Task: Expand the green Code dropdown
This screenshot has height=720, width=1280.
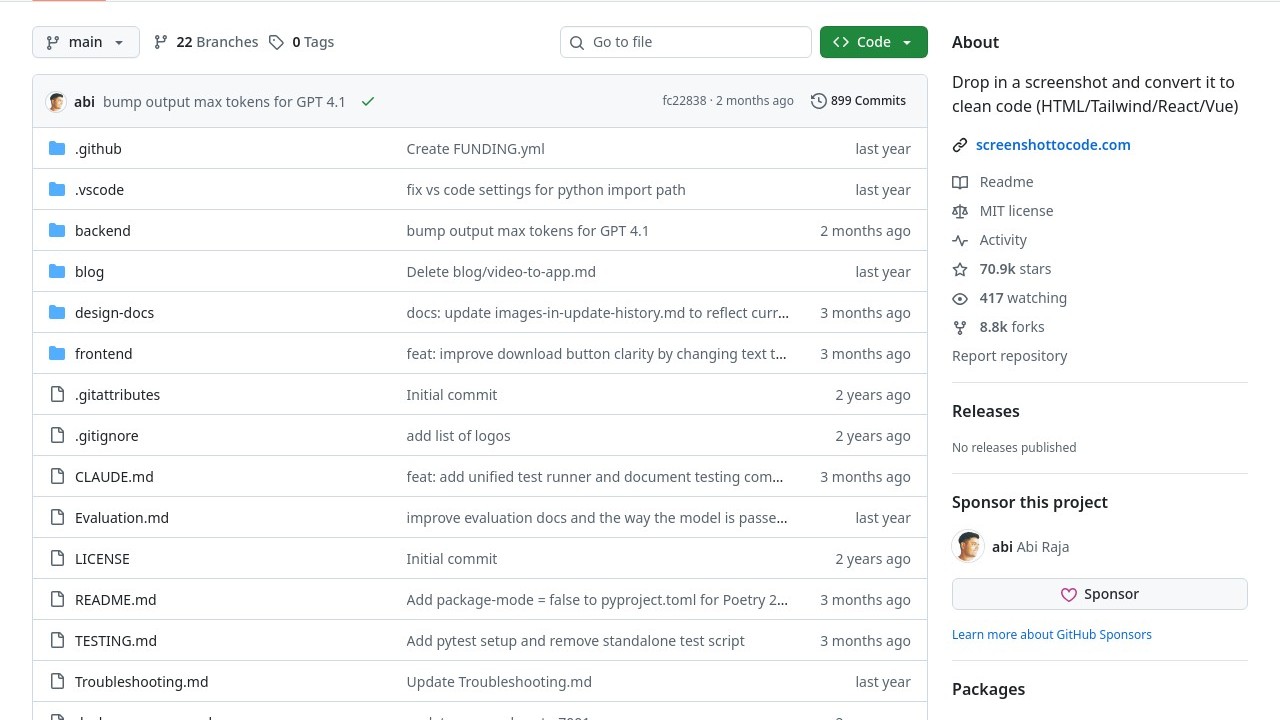Action: (x=873, y=42)
